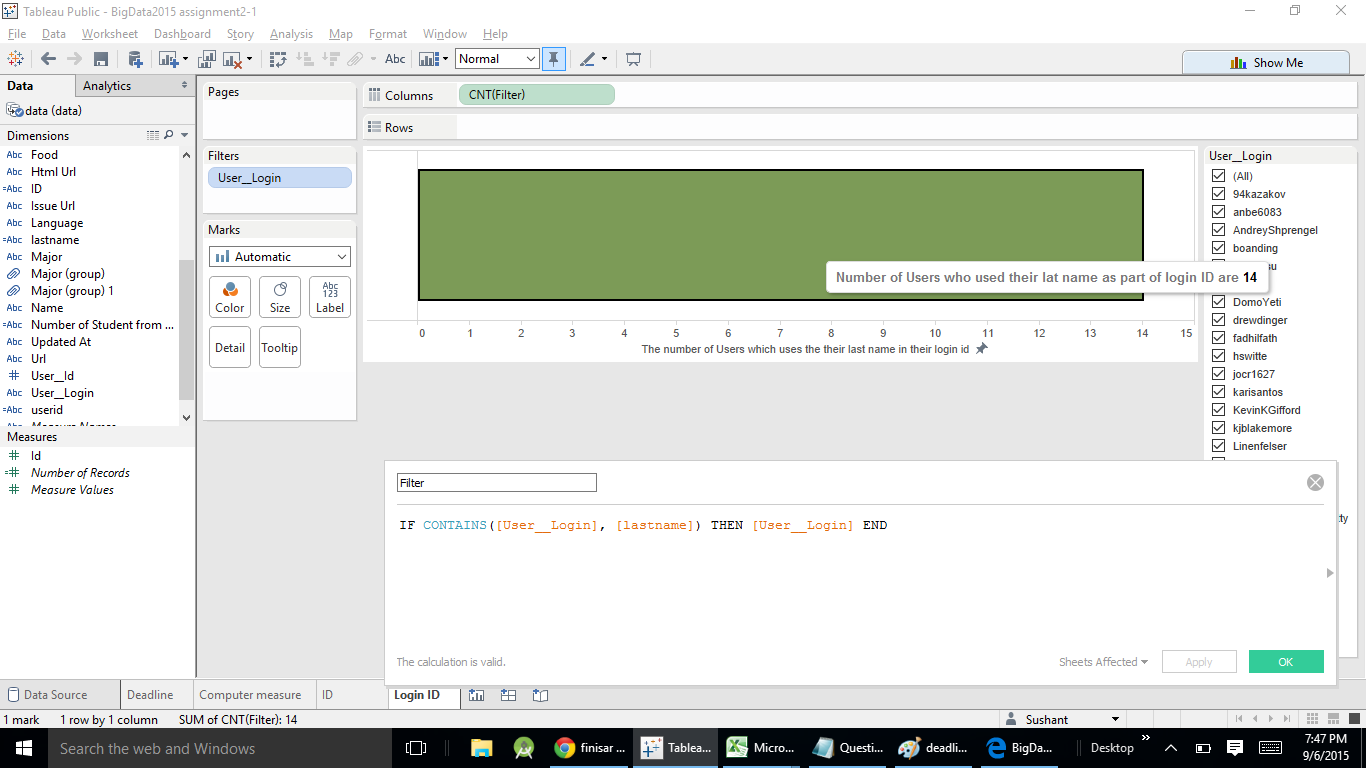Open Android Studio from the taskbar
Screen dimensions: 1366x768
coord(523,748)
